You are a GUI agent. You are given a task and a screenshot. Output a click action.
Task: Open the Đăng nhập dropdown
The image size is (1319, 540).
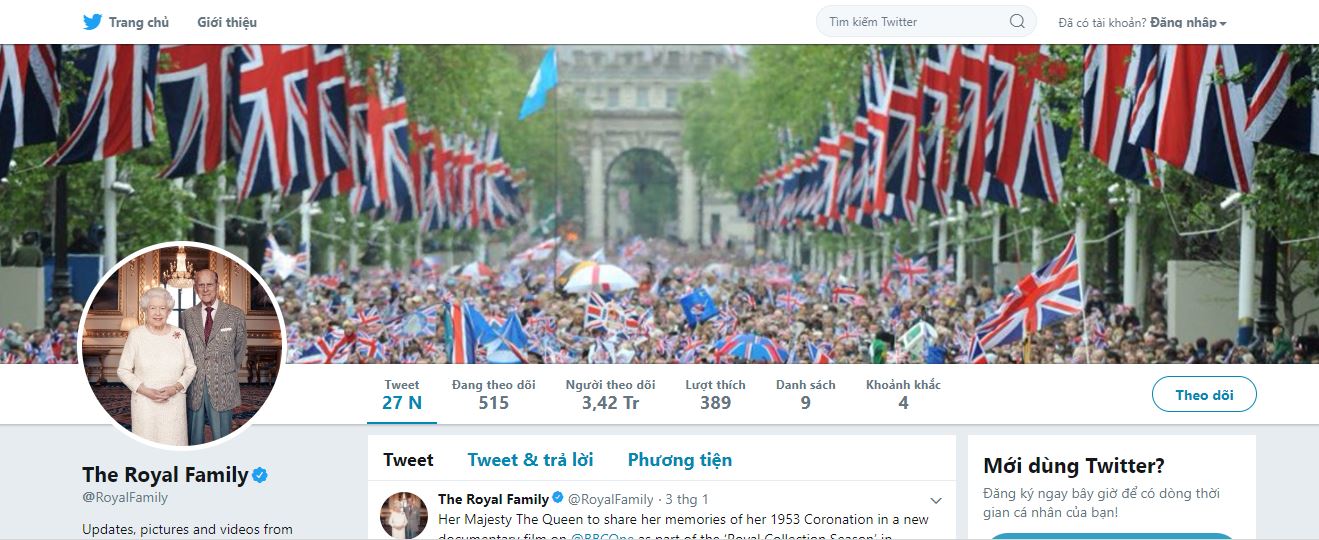click(x=1188, y=22)
